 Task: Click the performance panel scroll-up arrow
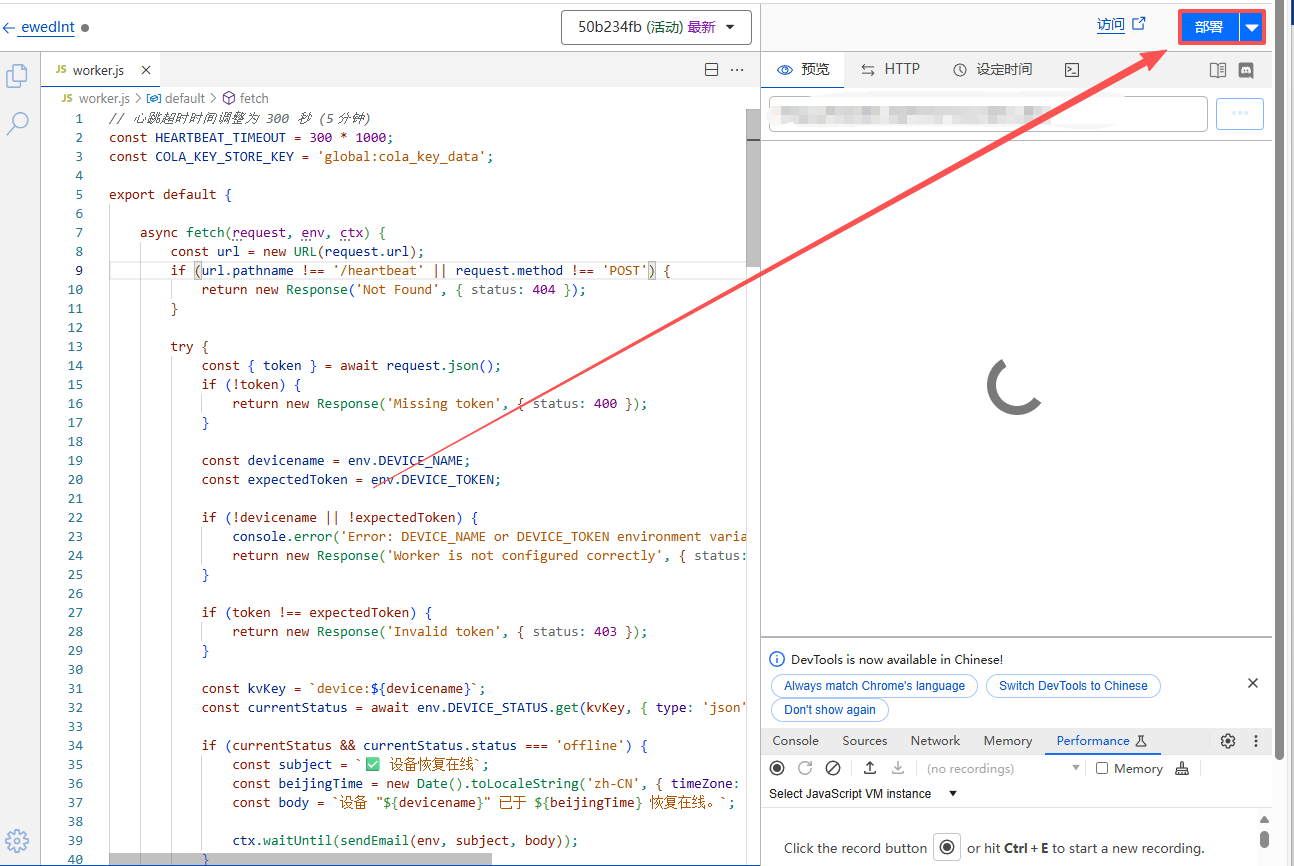pyautogui.click(x=1264, y=819)
